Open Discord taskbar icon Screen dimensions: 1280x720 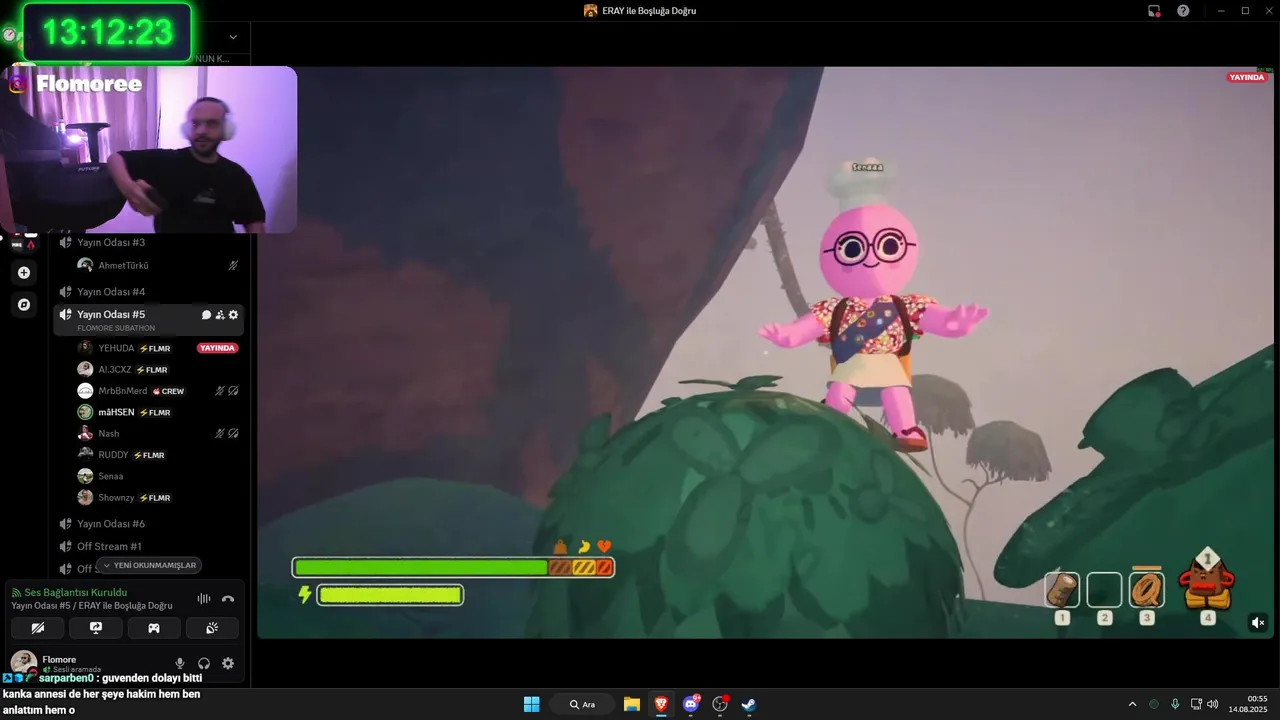[x=690, y=704]
